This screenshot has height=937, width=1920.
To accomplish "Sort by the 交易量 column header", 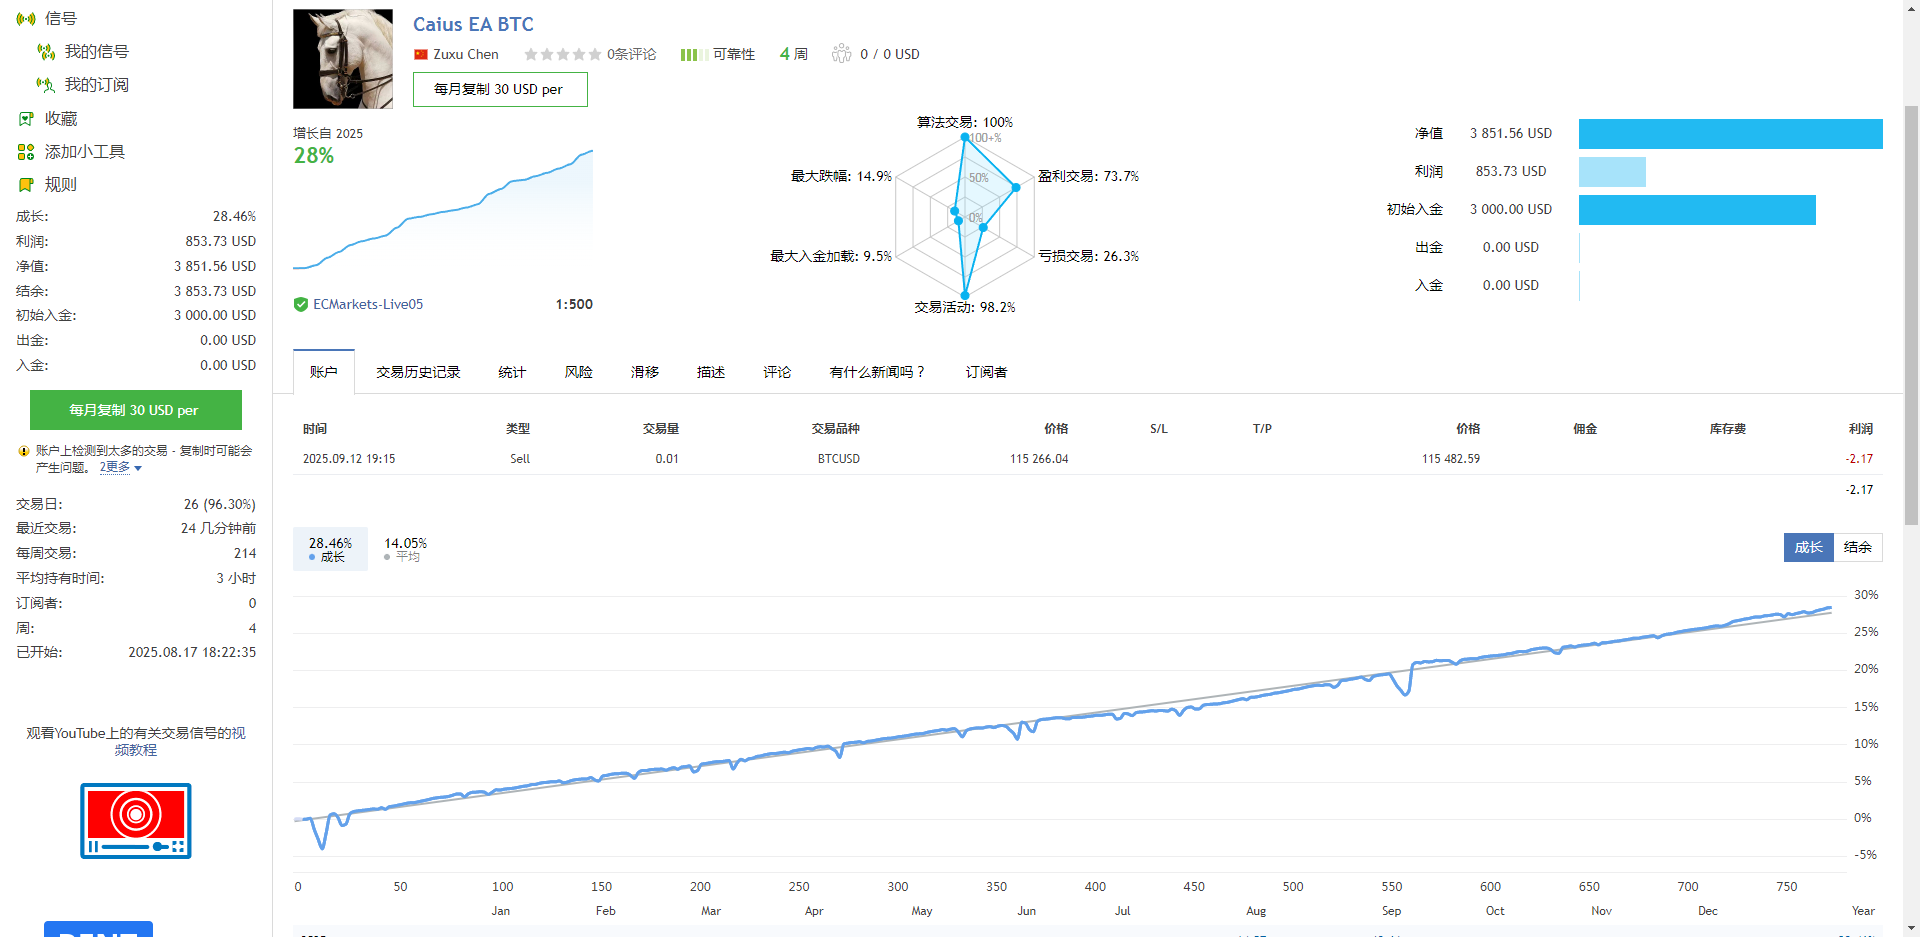I will pos(661,429).
